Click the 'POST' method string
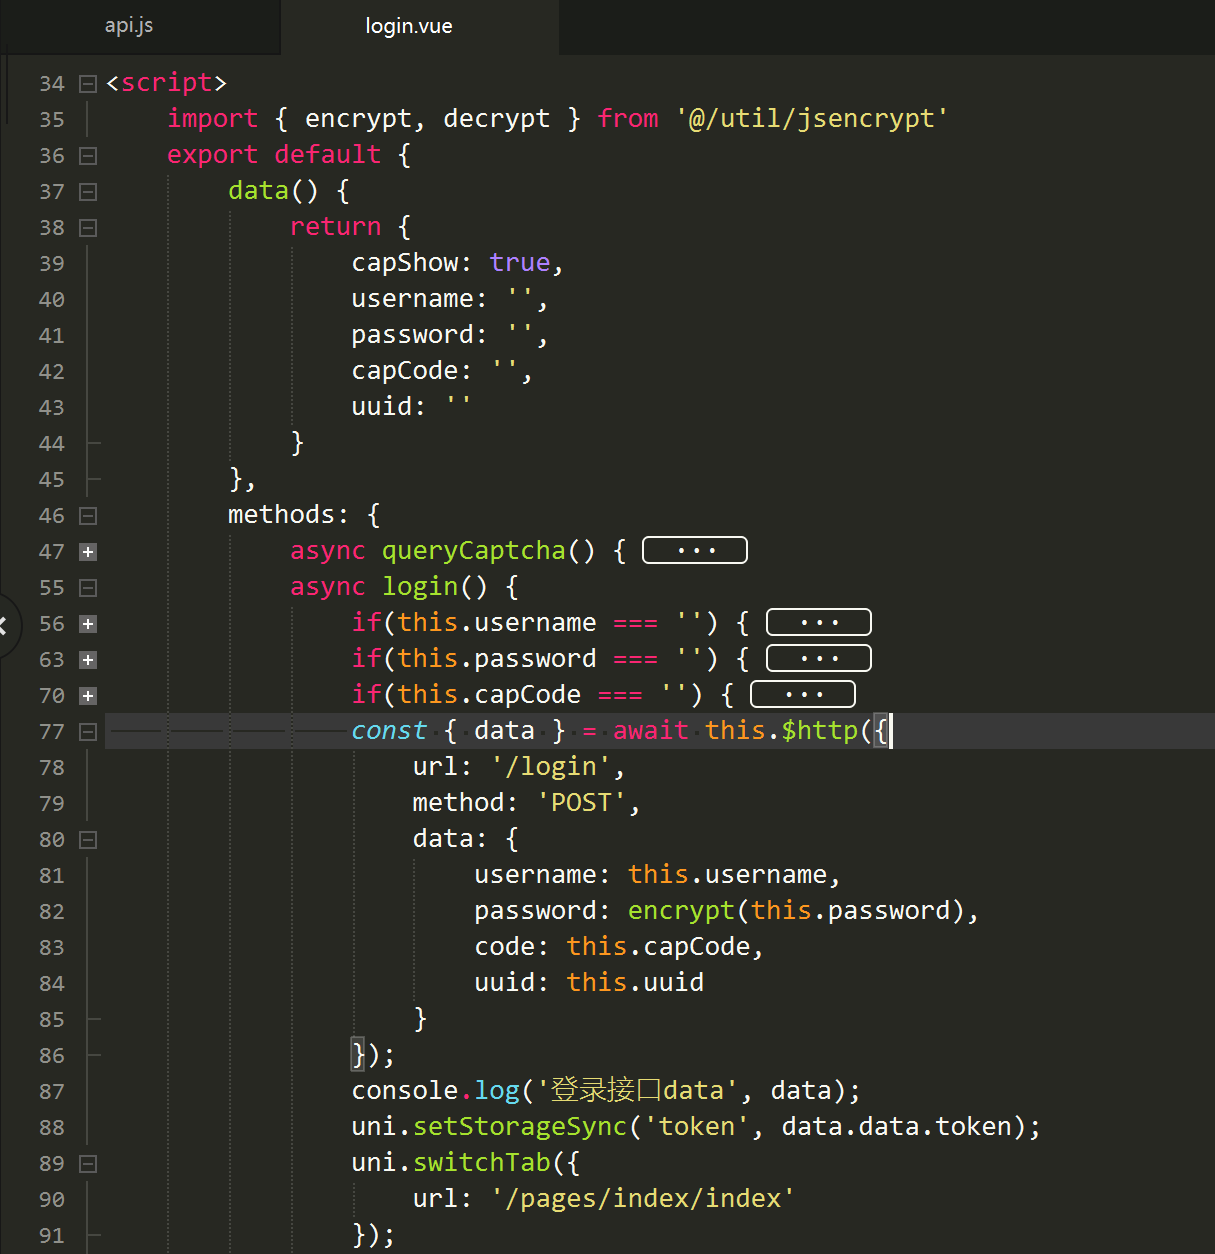Image resolution: width=1215 pixels, height=1254 pixels. [x=581, y=802]
